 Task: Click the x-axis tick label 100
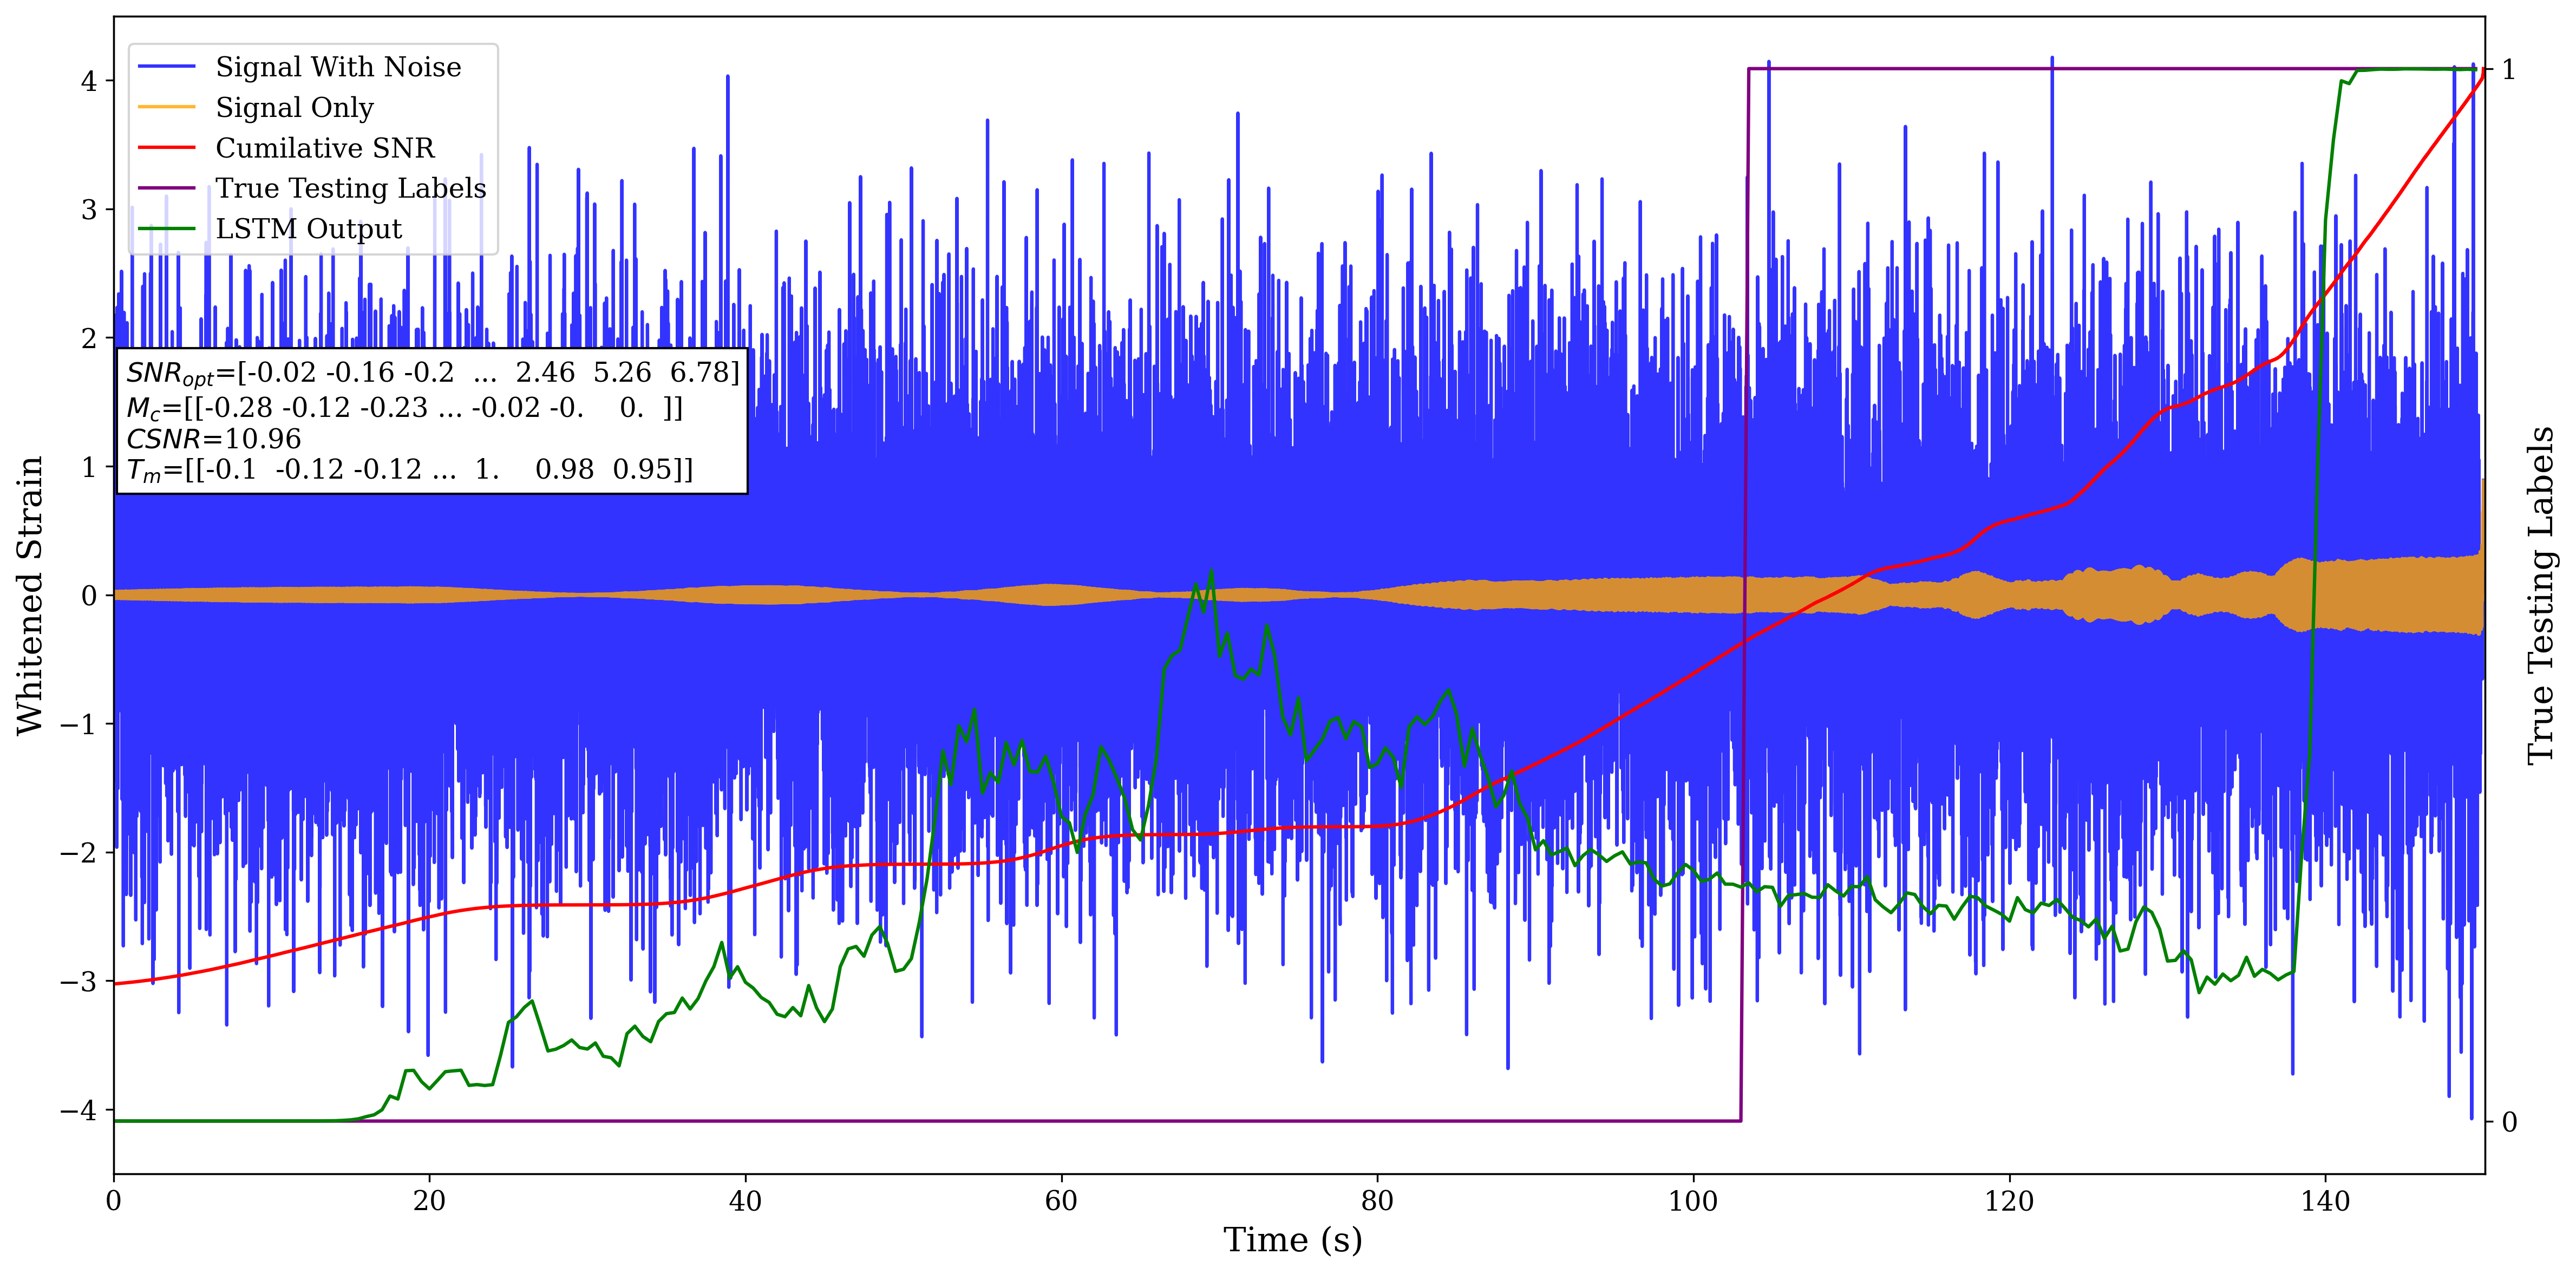coord(1693,1201)
